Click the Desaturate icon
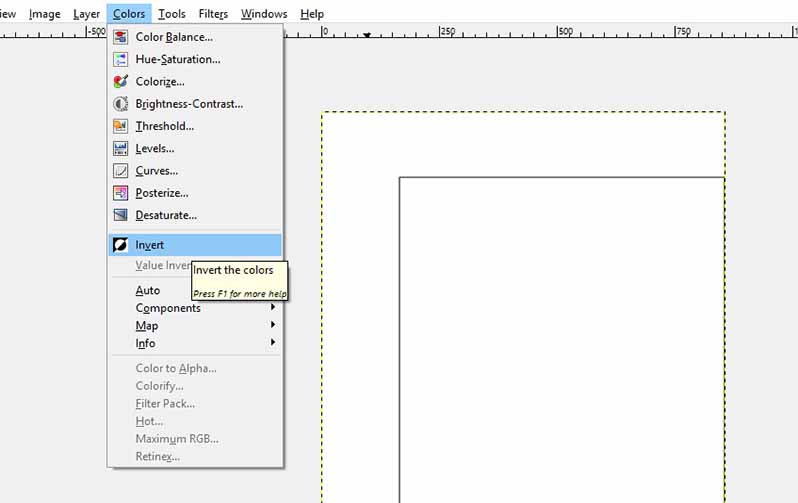The width and height of the screenshot is (798, 503). click(121, 215)
